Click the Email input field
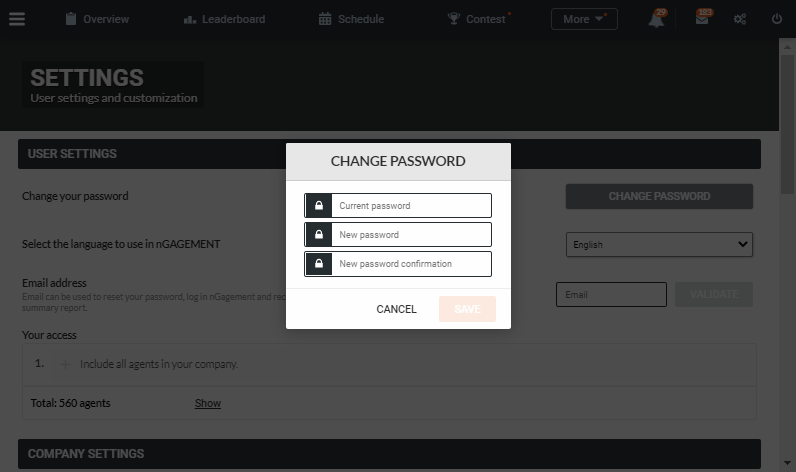Screen dimensions: 796x472 click(611, 294)
